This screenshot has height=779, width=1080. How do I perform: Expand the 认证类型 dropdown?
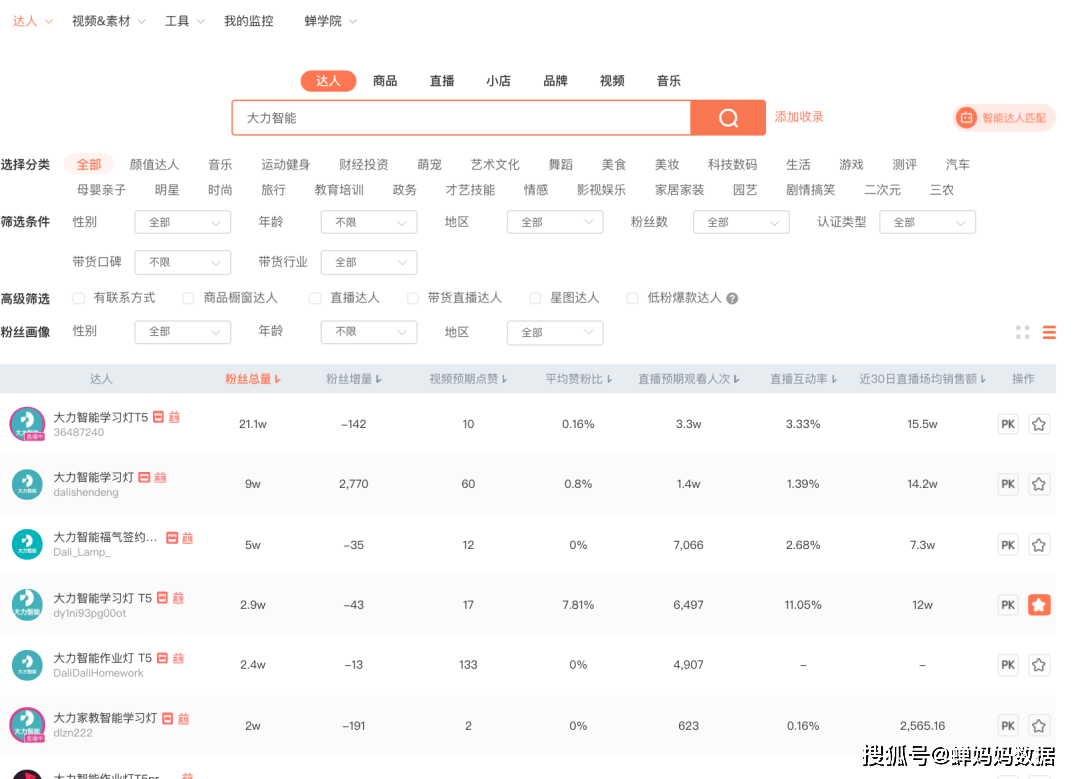click(x=927, y=222)
